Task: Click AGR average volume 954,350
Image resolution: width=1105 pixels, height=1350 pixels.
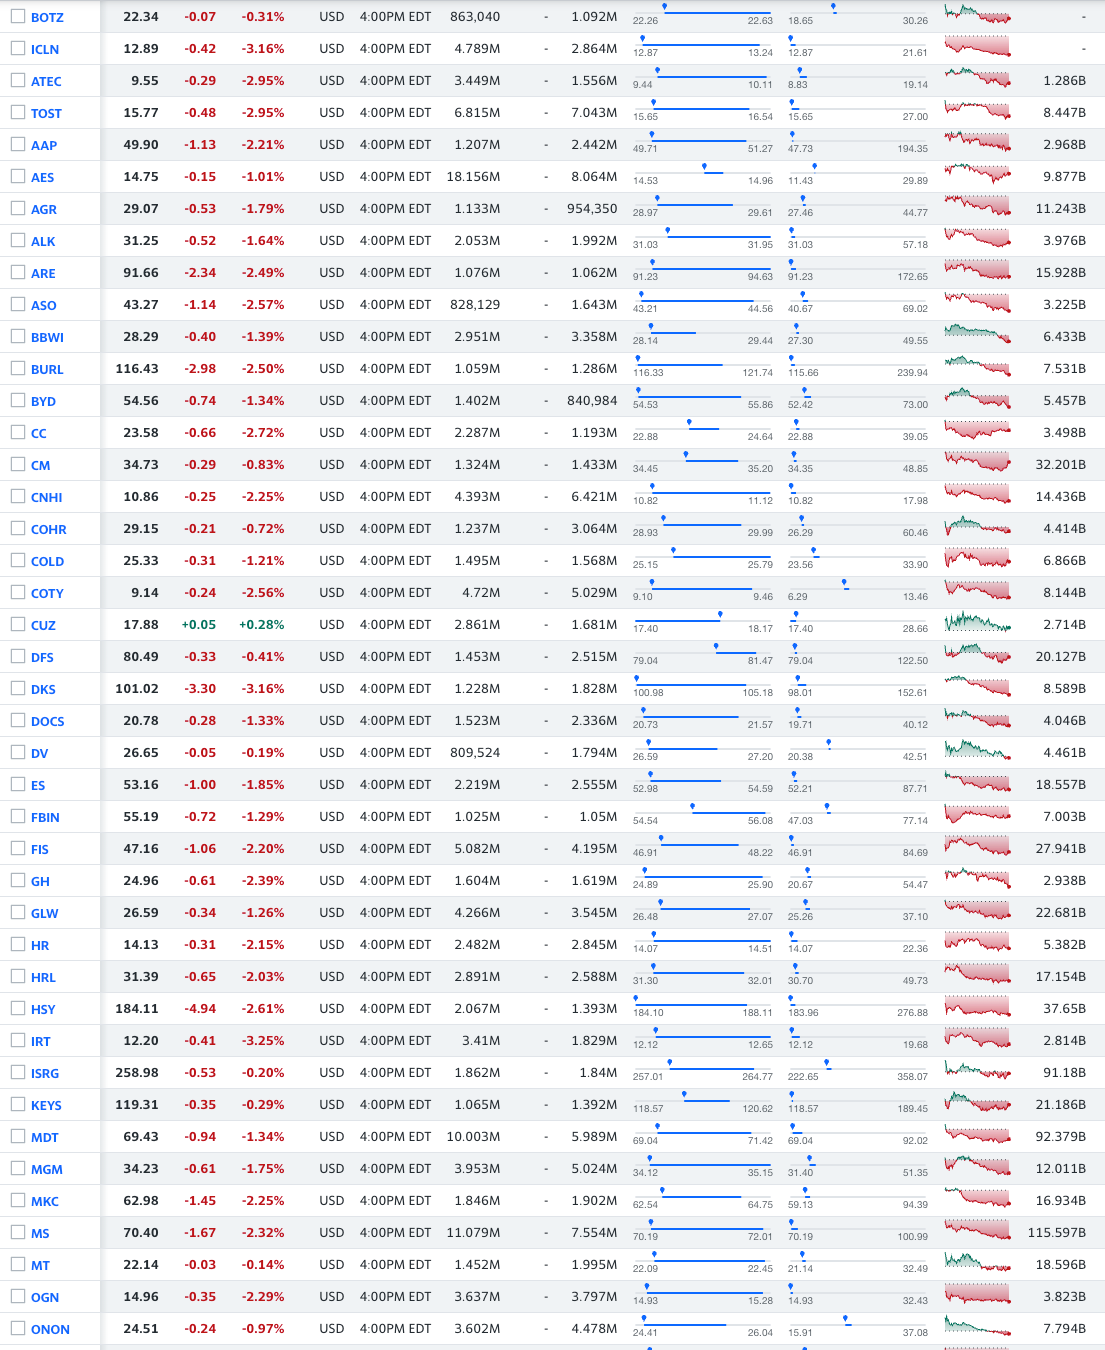Action: (x=592, y=209)
